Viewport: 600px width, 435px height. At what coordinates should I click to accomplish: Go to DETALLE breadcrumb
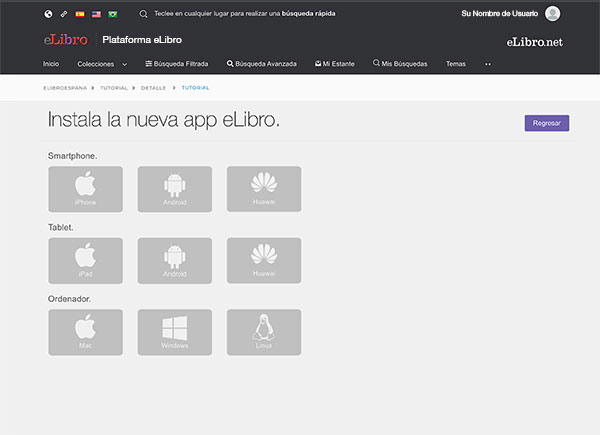(153, 88)
